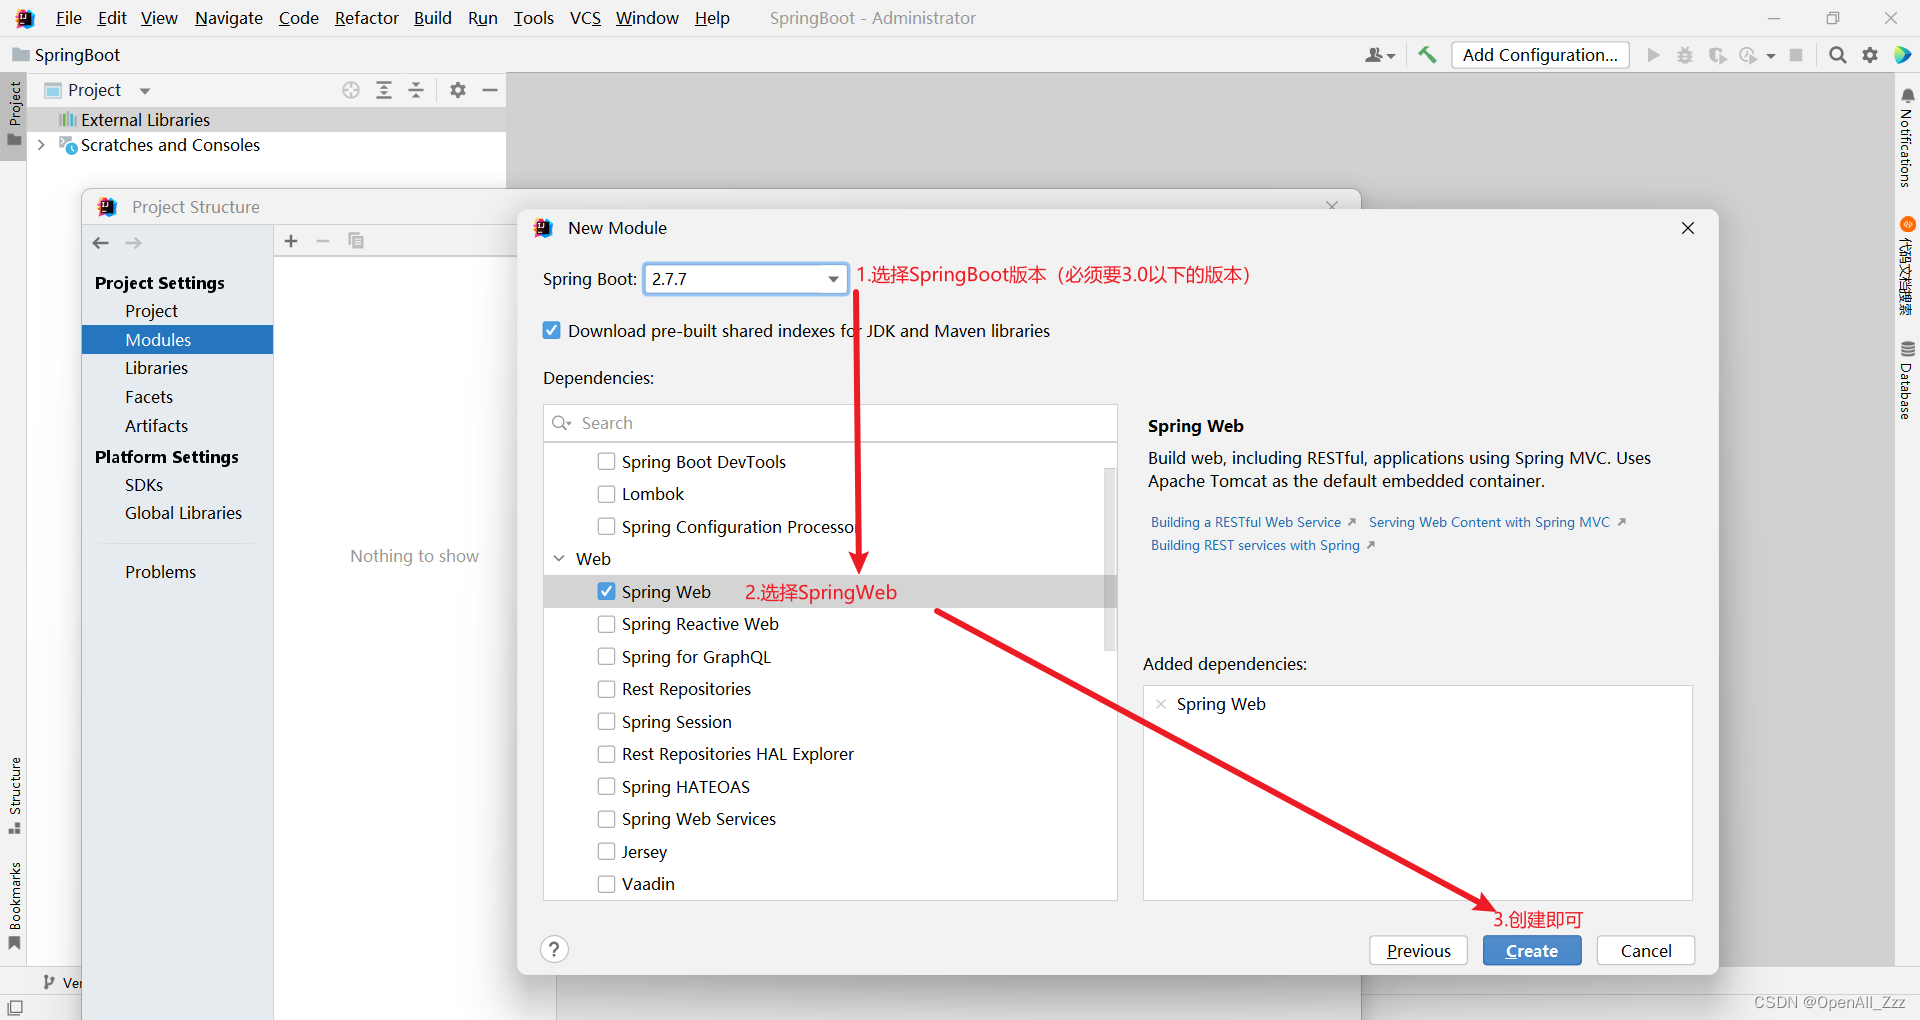Hide the Project panel with minus icon
The width and height of the screenshot is (1920, 1020).
coord(490,90)
